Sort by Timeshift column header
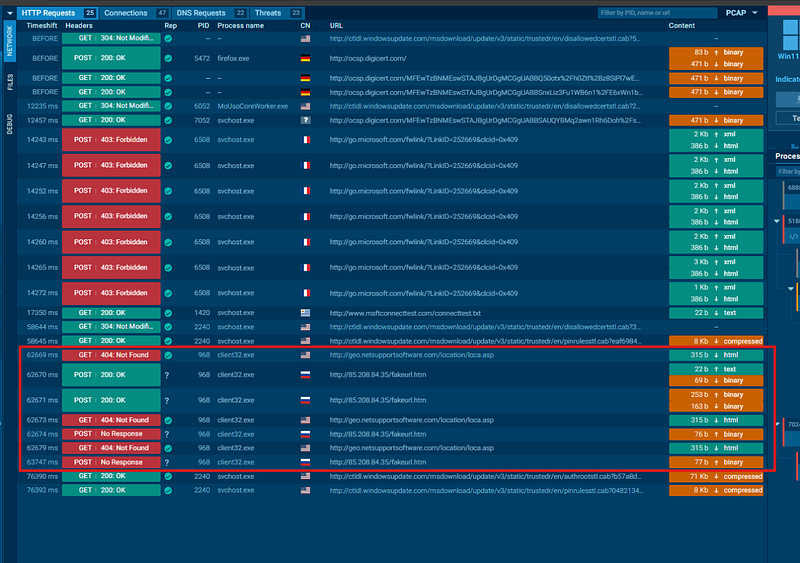 [x=42, y=26]
